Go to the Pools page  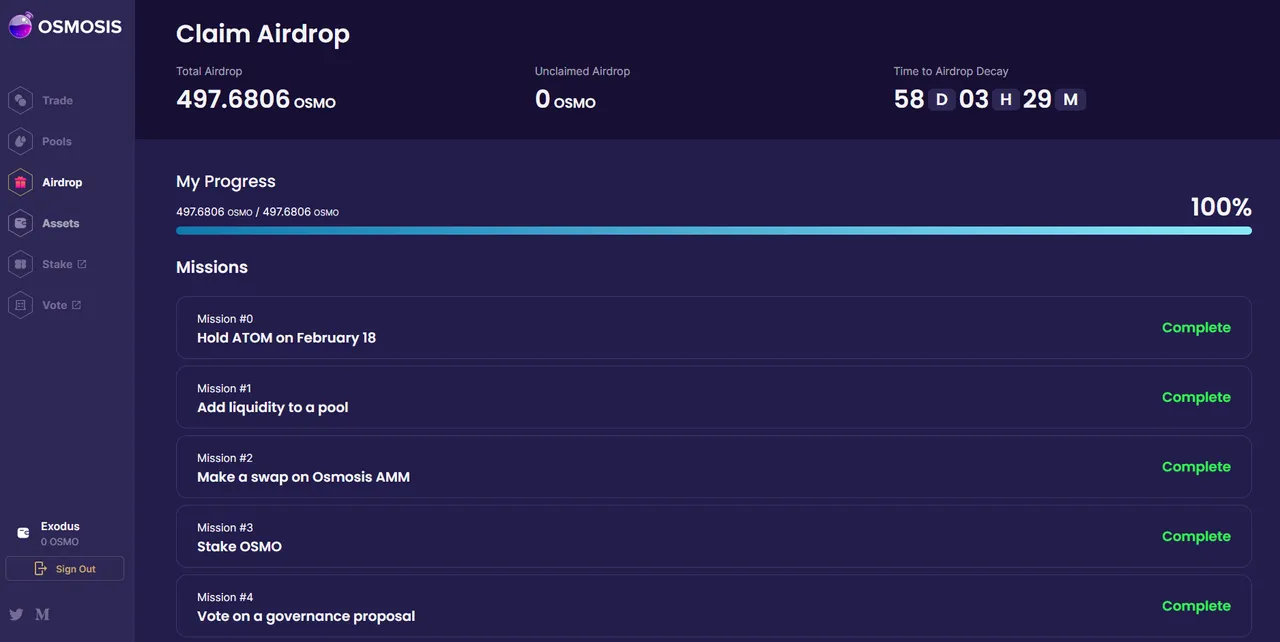[x=57, y=141]
